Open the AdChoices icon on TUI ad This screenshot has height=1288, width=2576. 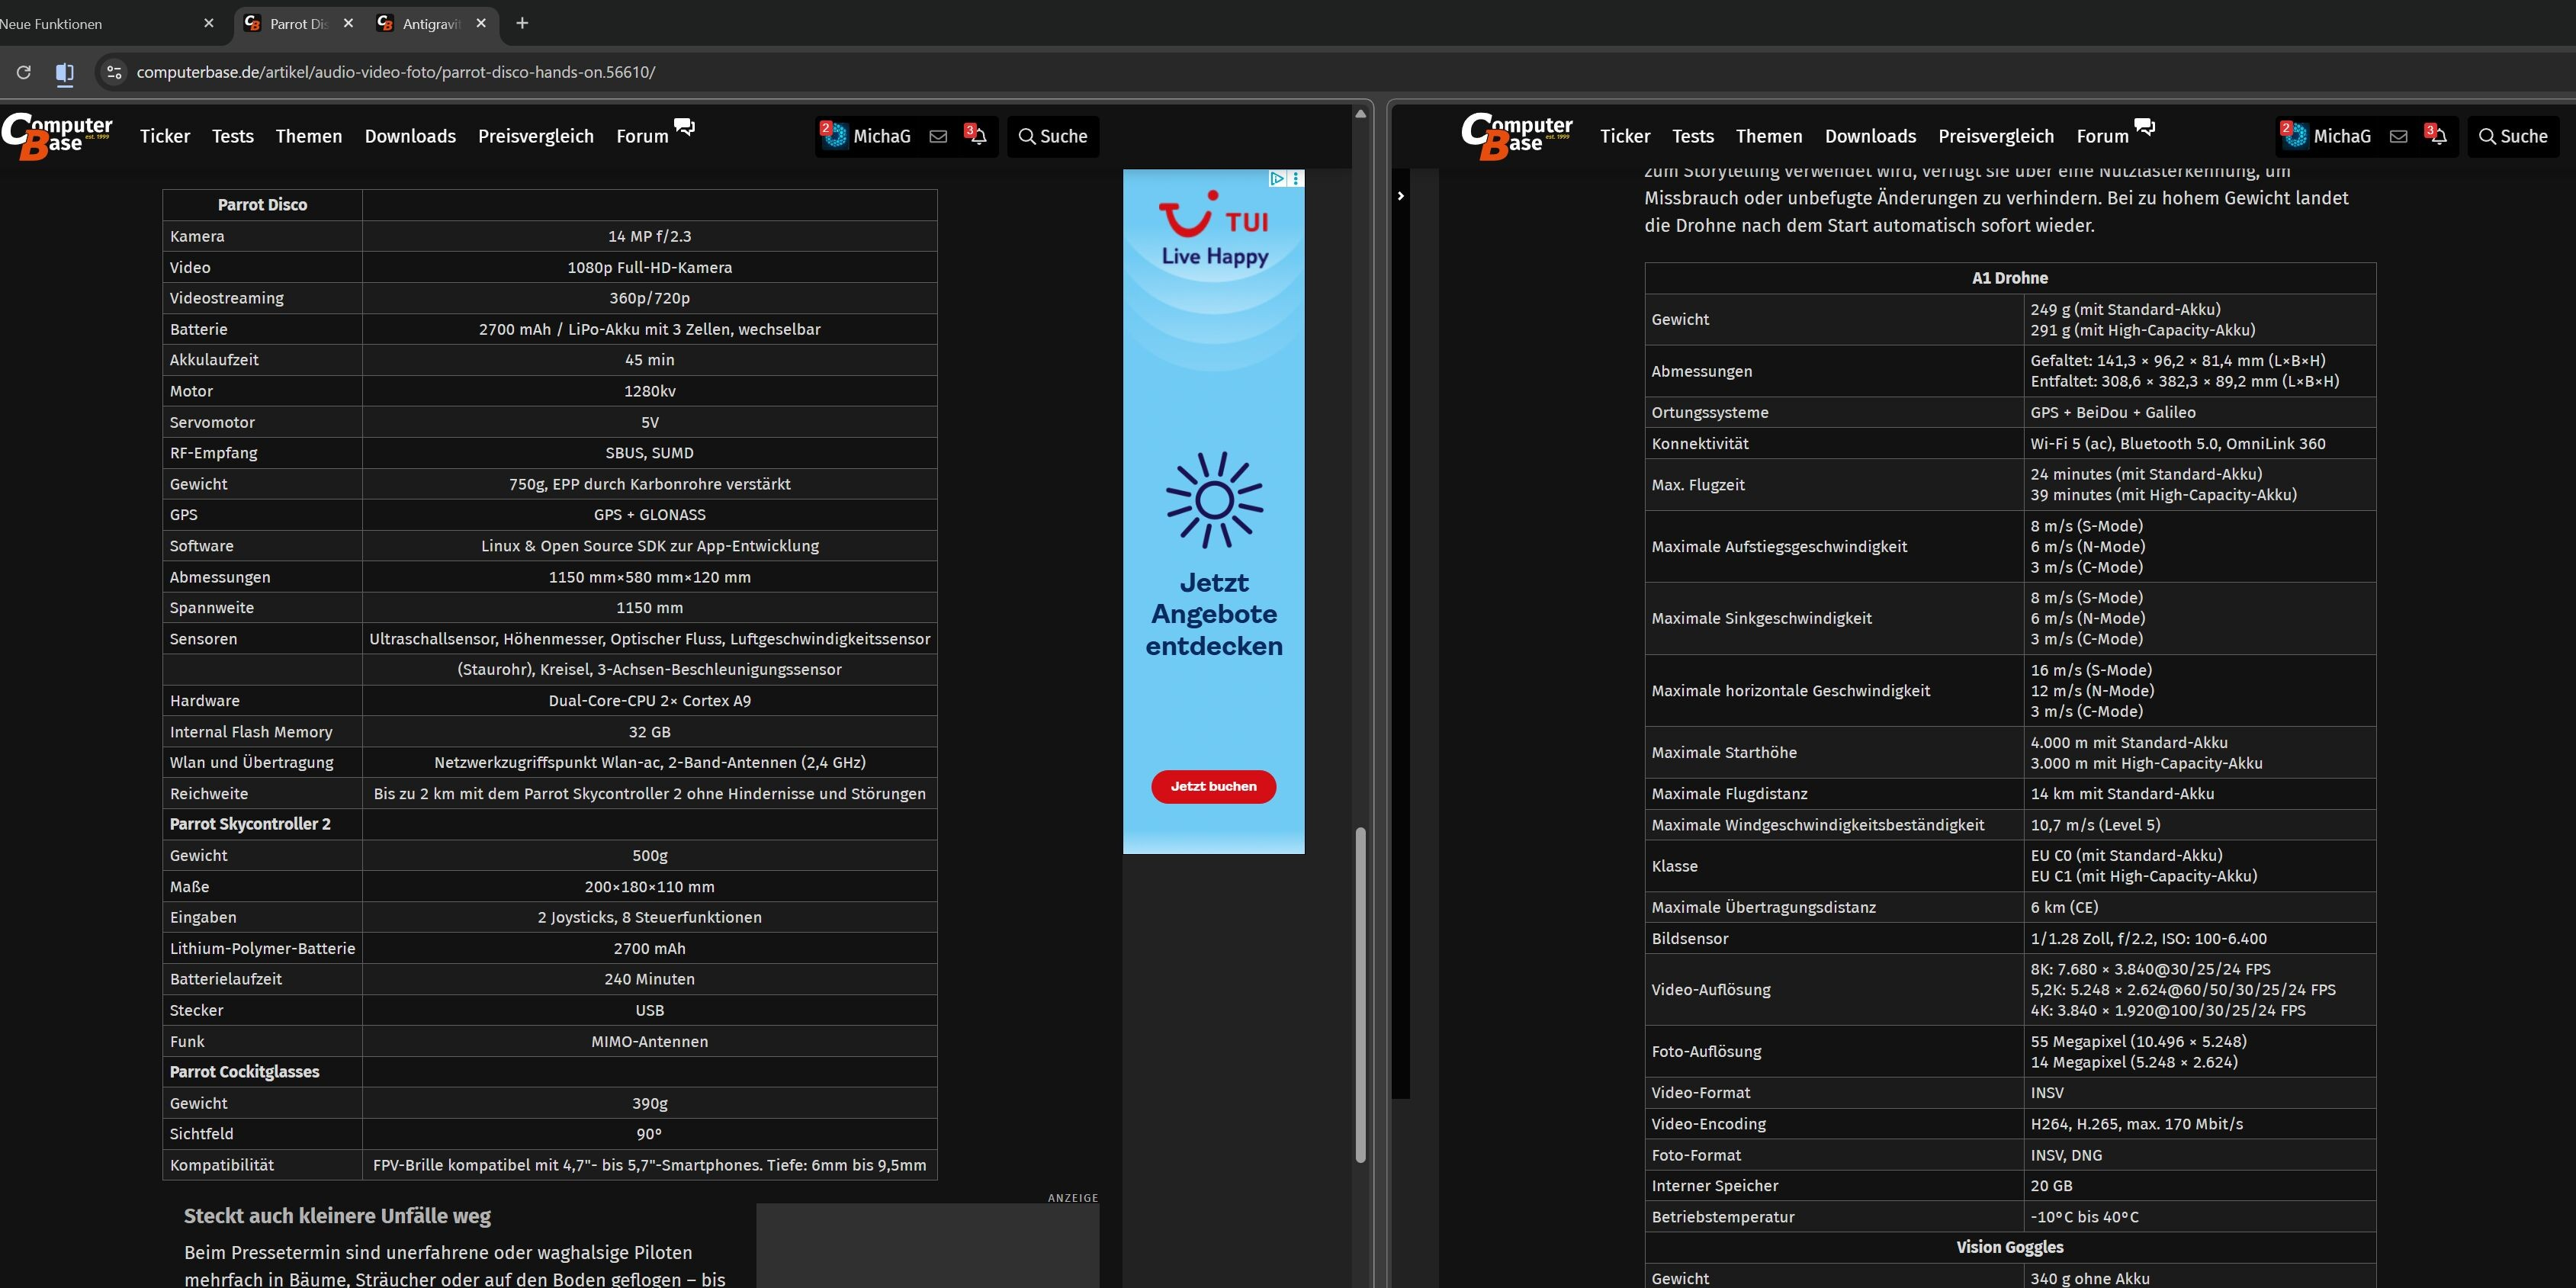coord(1277,179)
